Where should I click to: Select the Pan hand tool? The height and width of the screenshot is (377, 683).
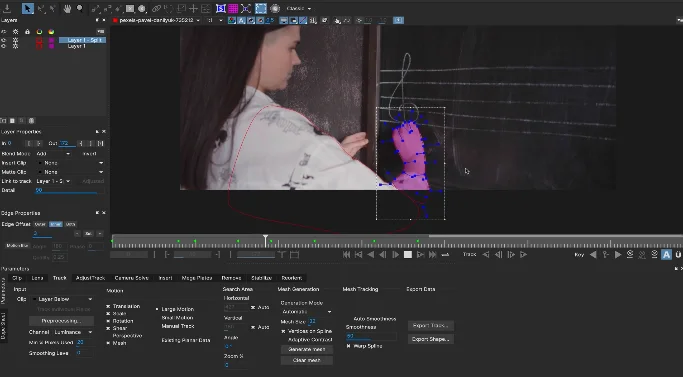pyautogui.click(x=67, y=8)
